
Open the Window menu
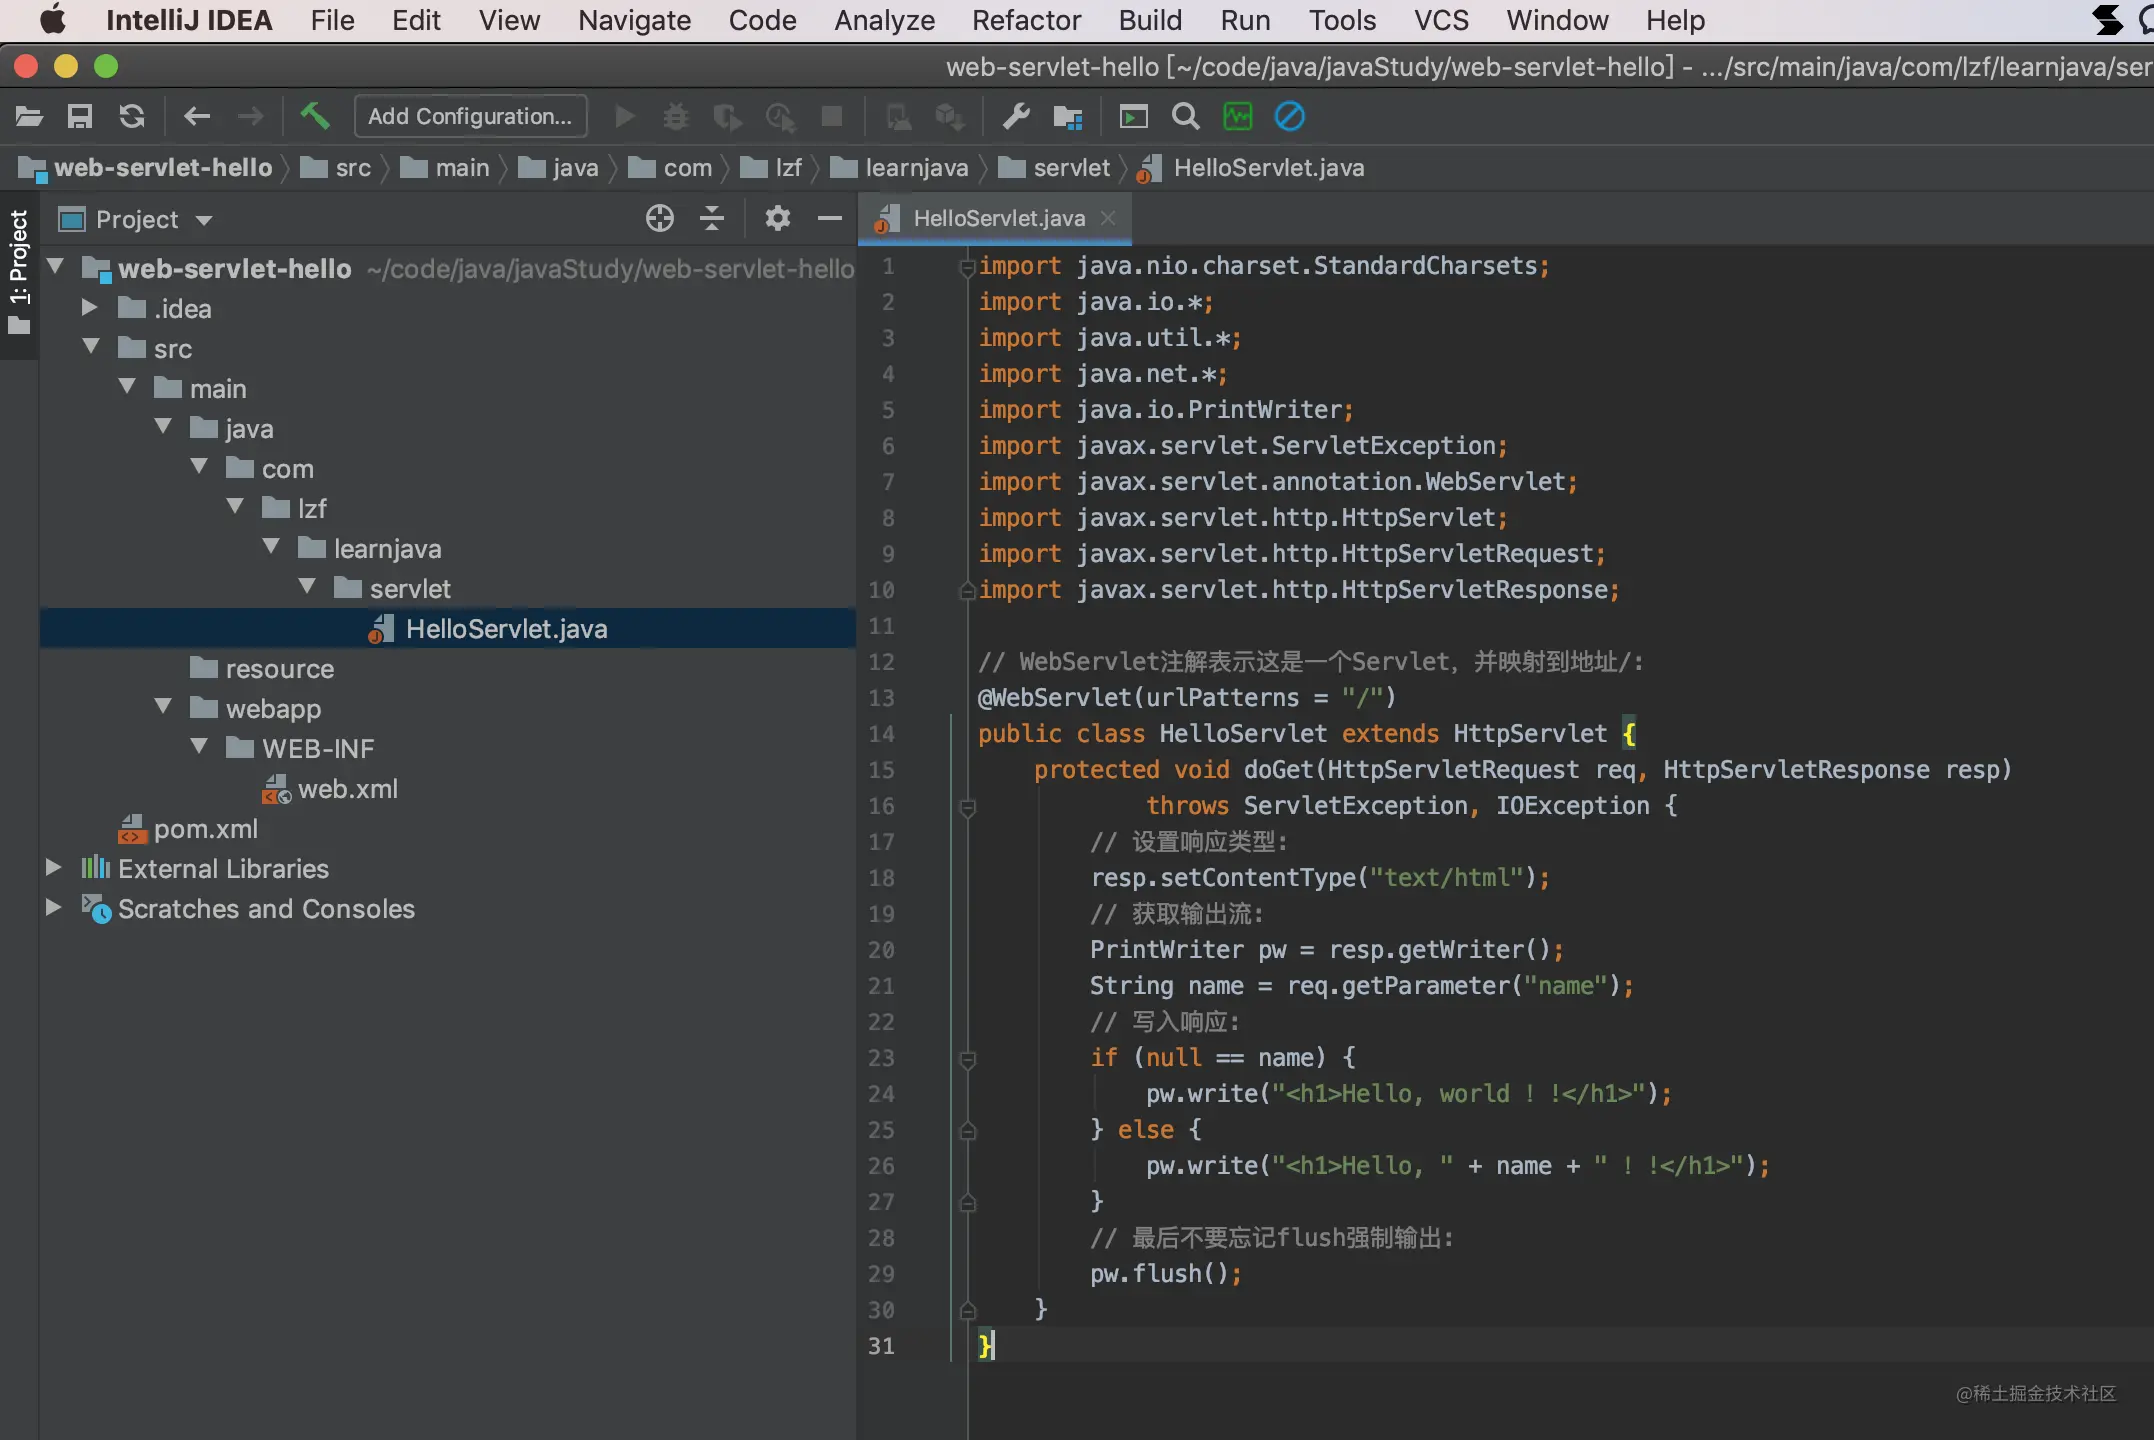tap(1557, 20)
